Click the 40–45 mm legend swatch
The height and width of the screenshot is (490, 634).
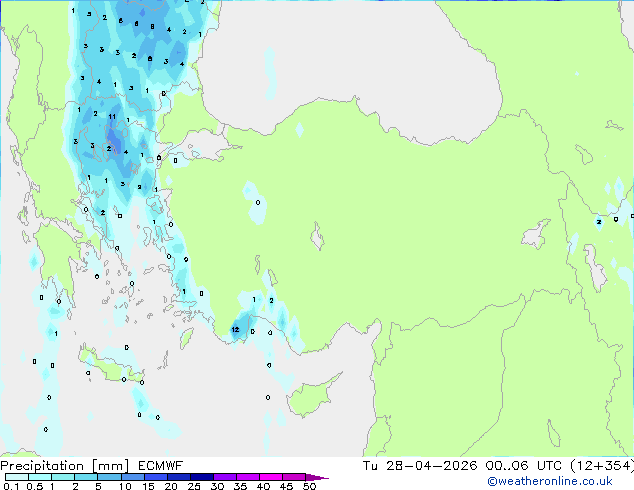(271, 477)
